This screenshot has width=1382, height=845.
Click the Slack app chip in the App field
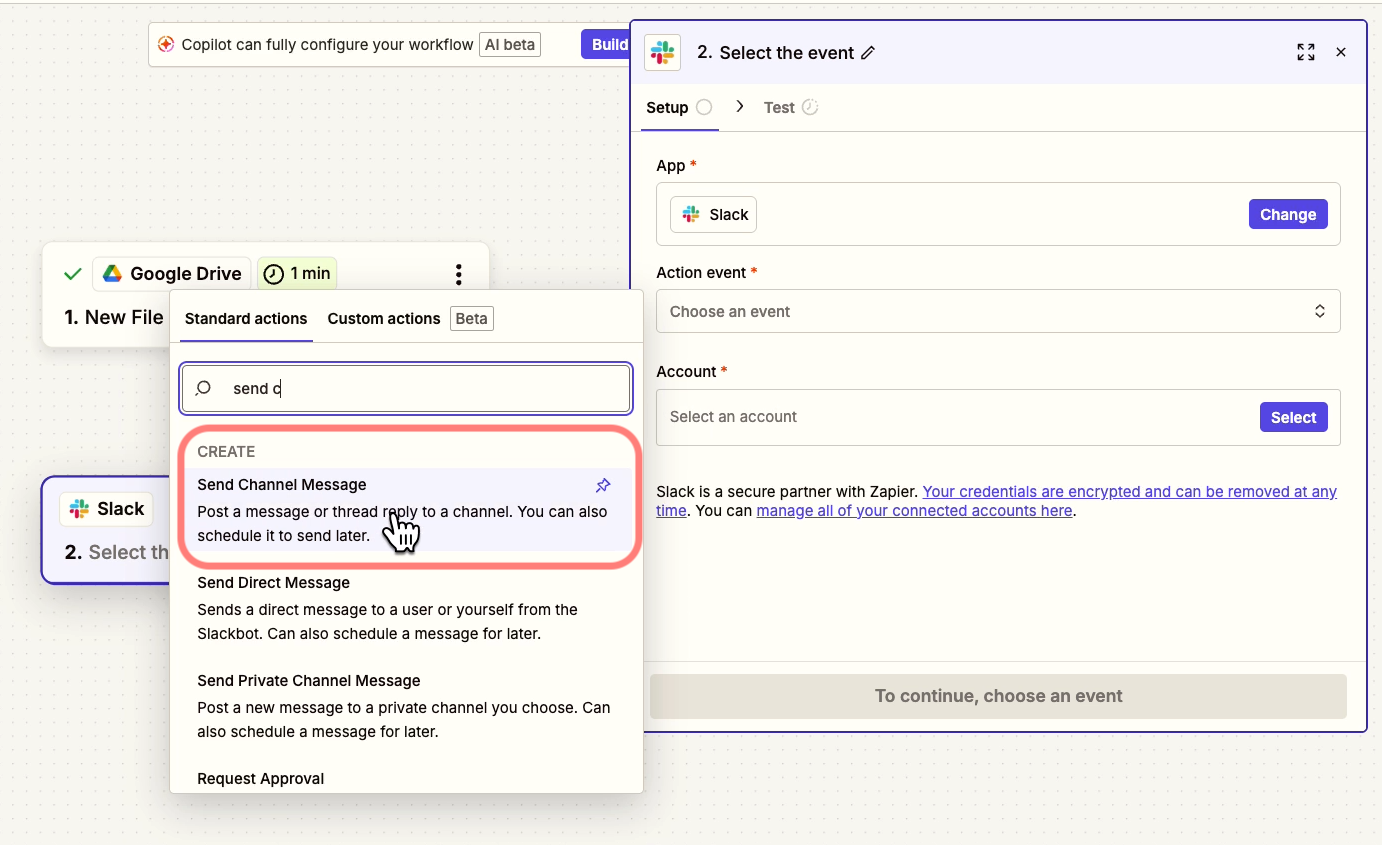click(713, 214)
